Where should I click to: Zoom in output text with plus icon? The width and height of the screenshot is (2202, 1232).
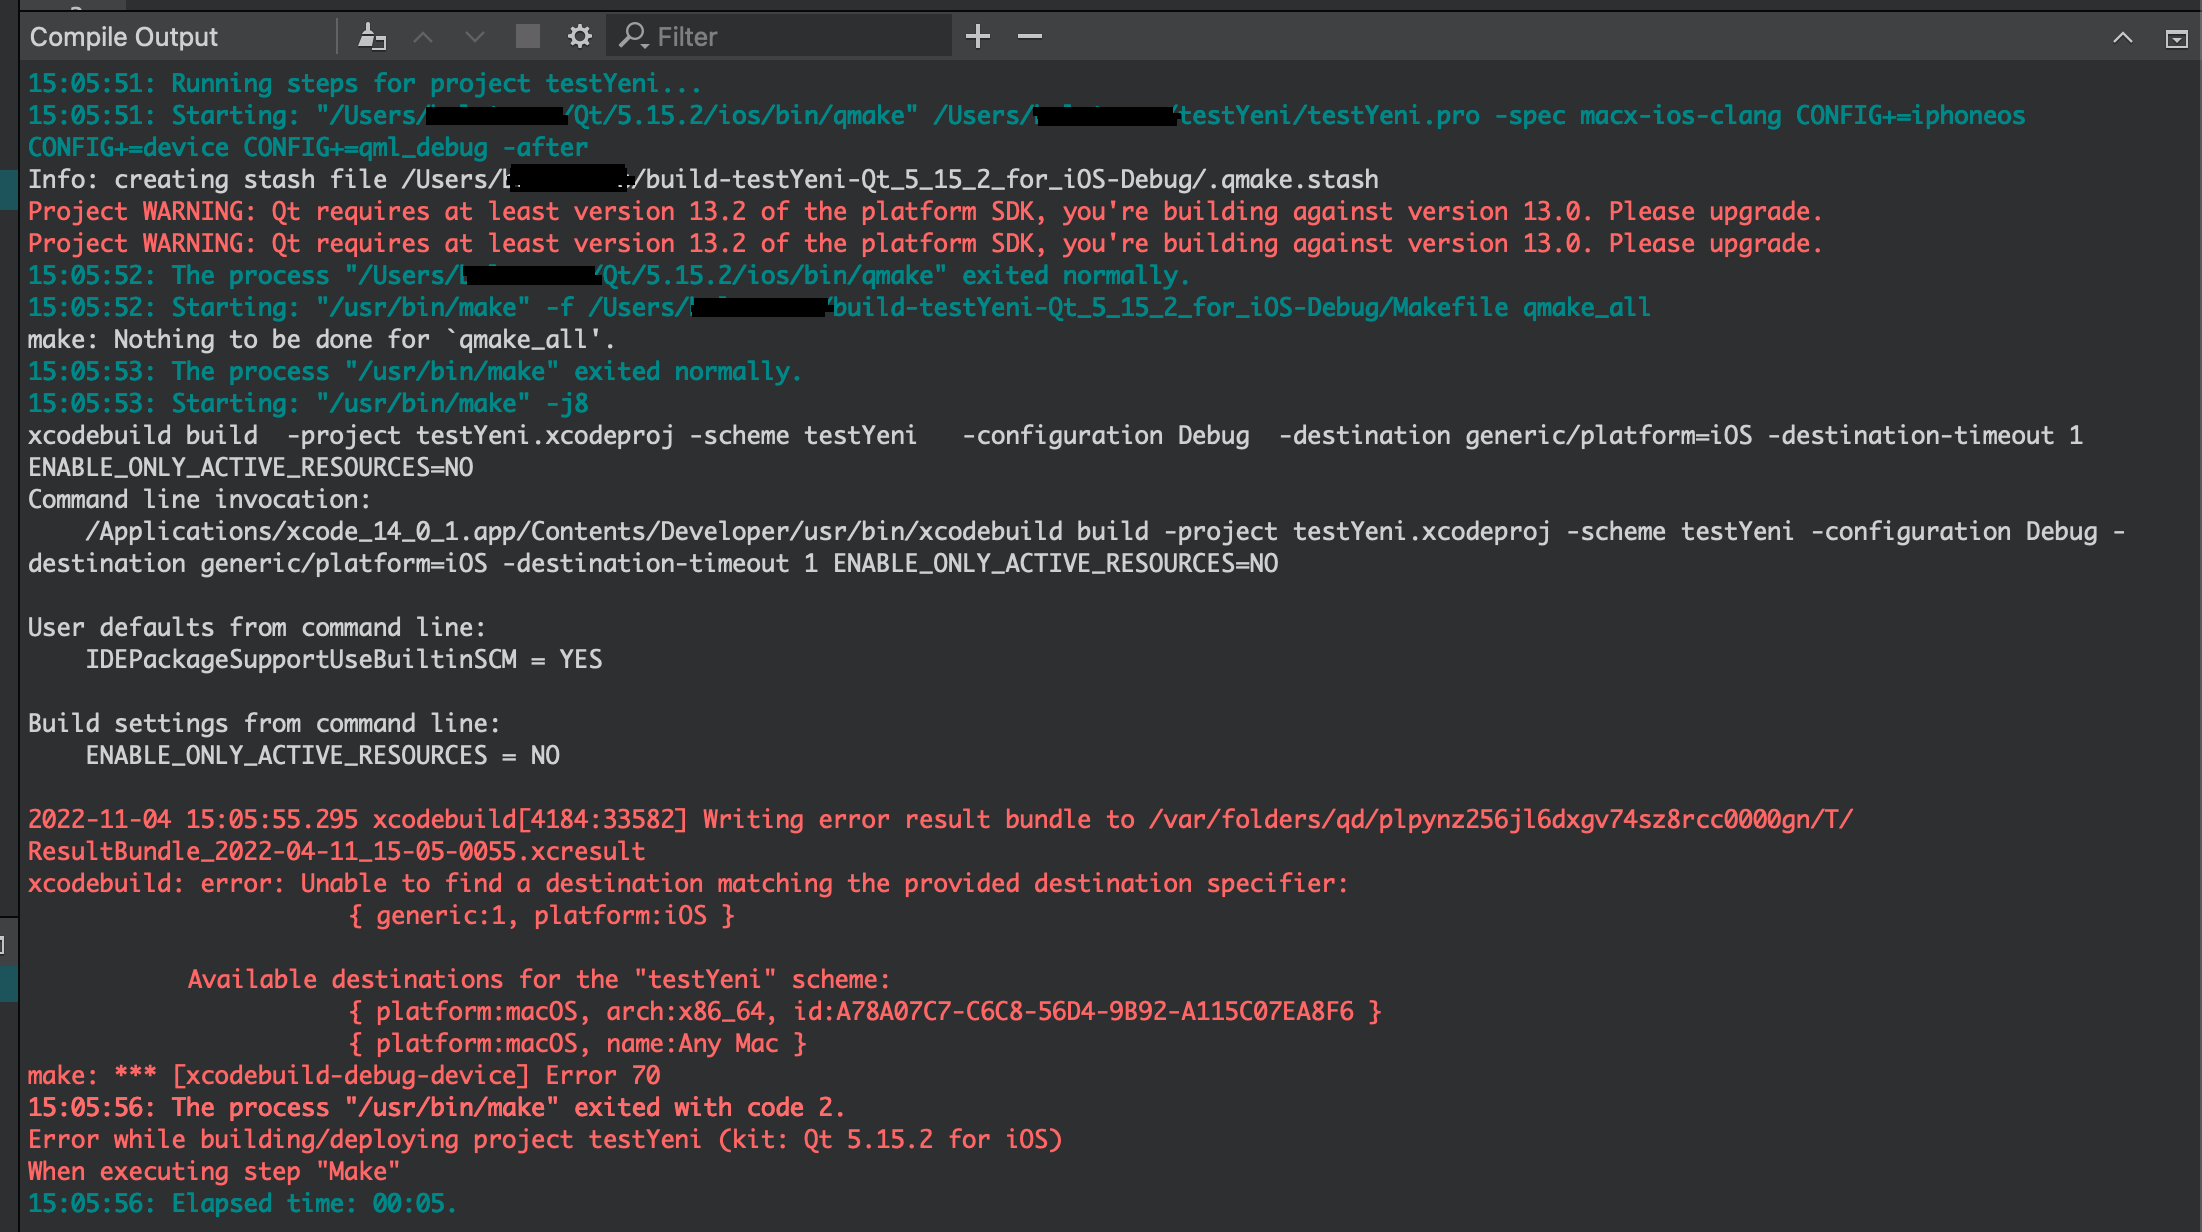click(x=977, y=37)
